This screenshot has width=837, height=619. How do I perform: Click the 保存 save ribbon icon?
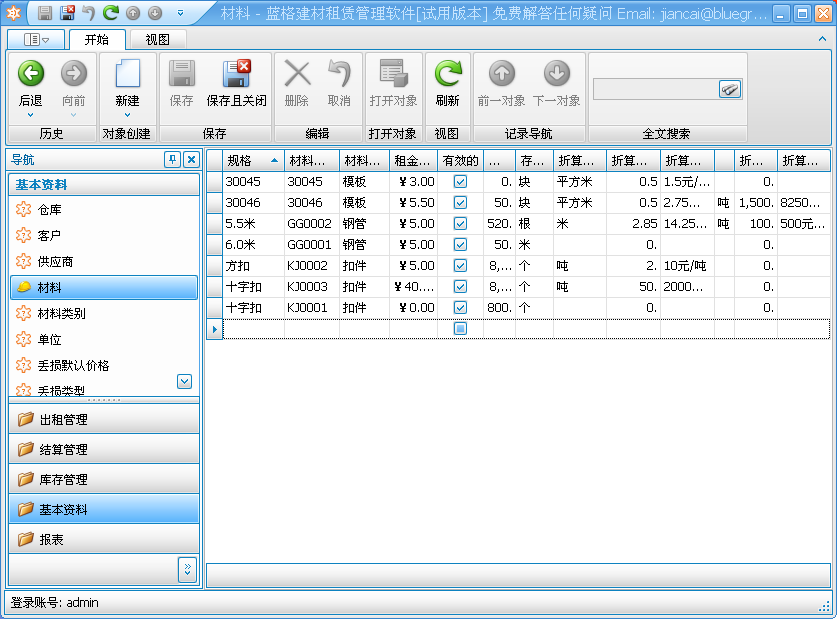181,74
